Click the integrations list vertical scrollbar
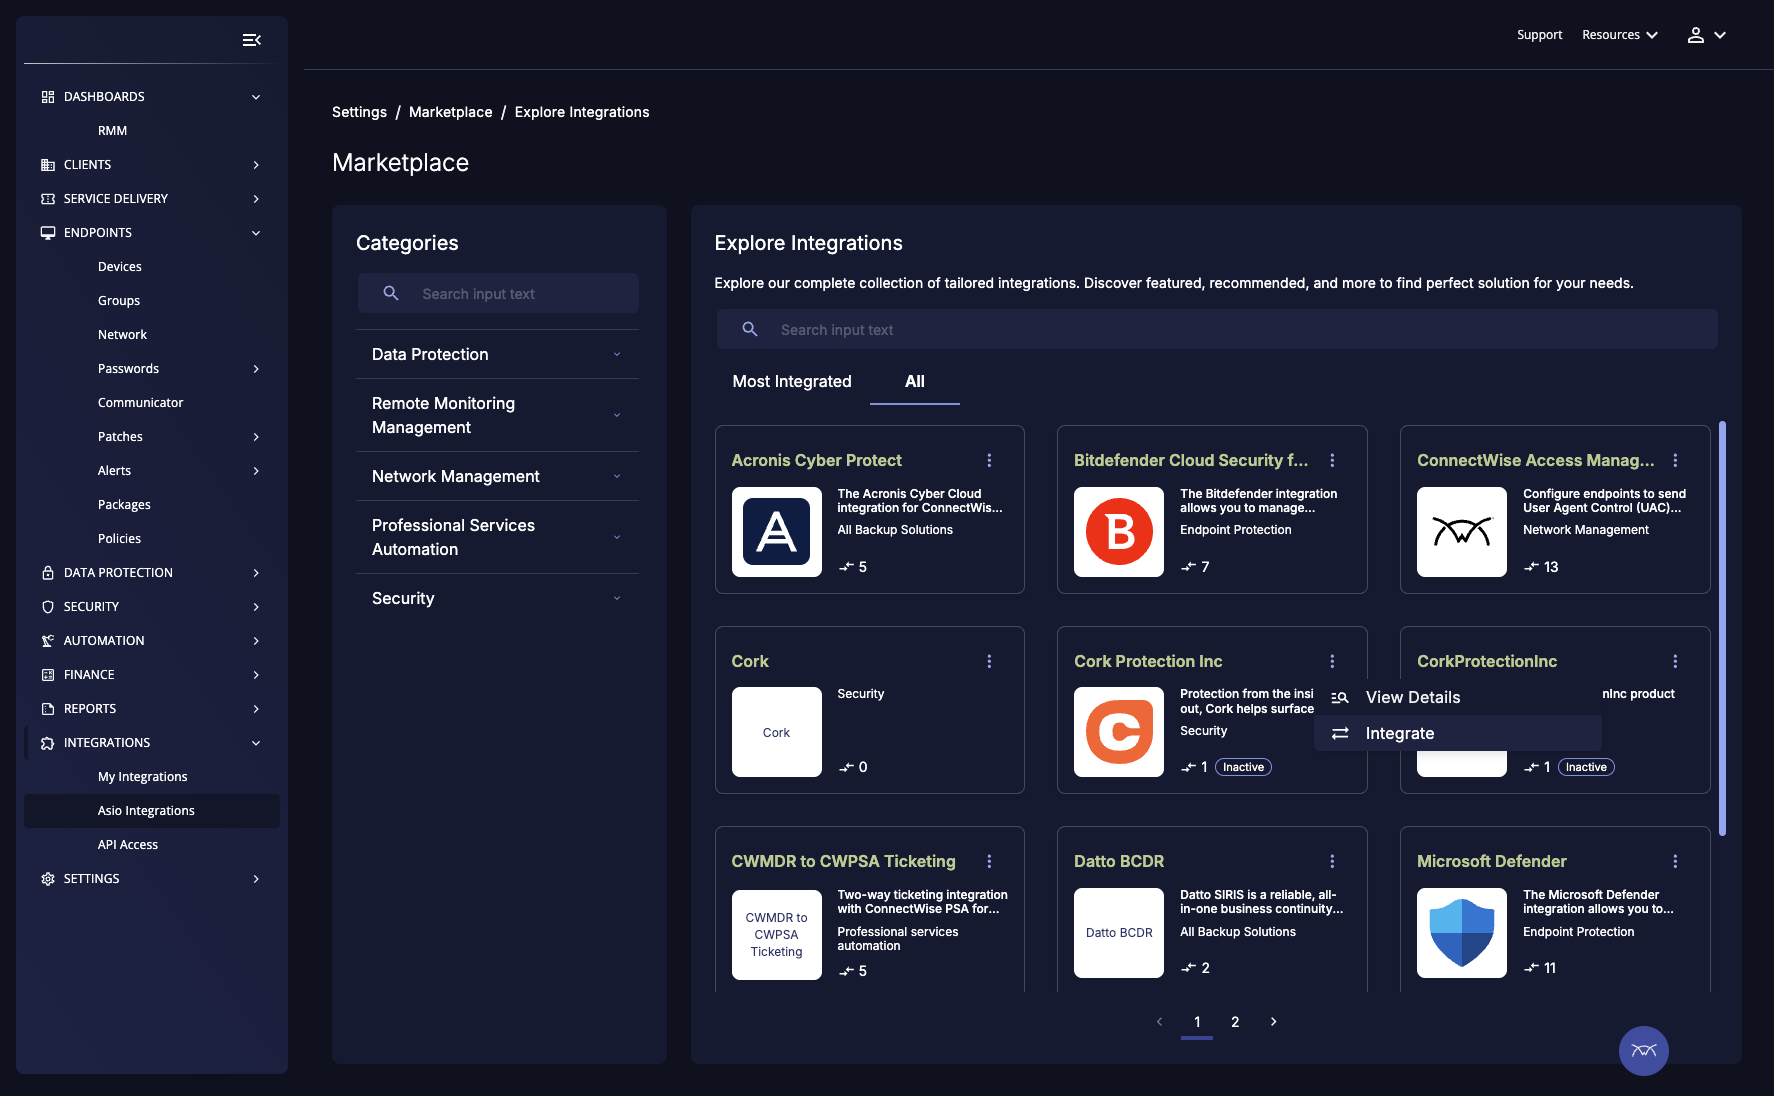This screenshot has width=1774, height=1096. pyautogui.click(x=1722, y=628)
